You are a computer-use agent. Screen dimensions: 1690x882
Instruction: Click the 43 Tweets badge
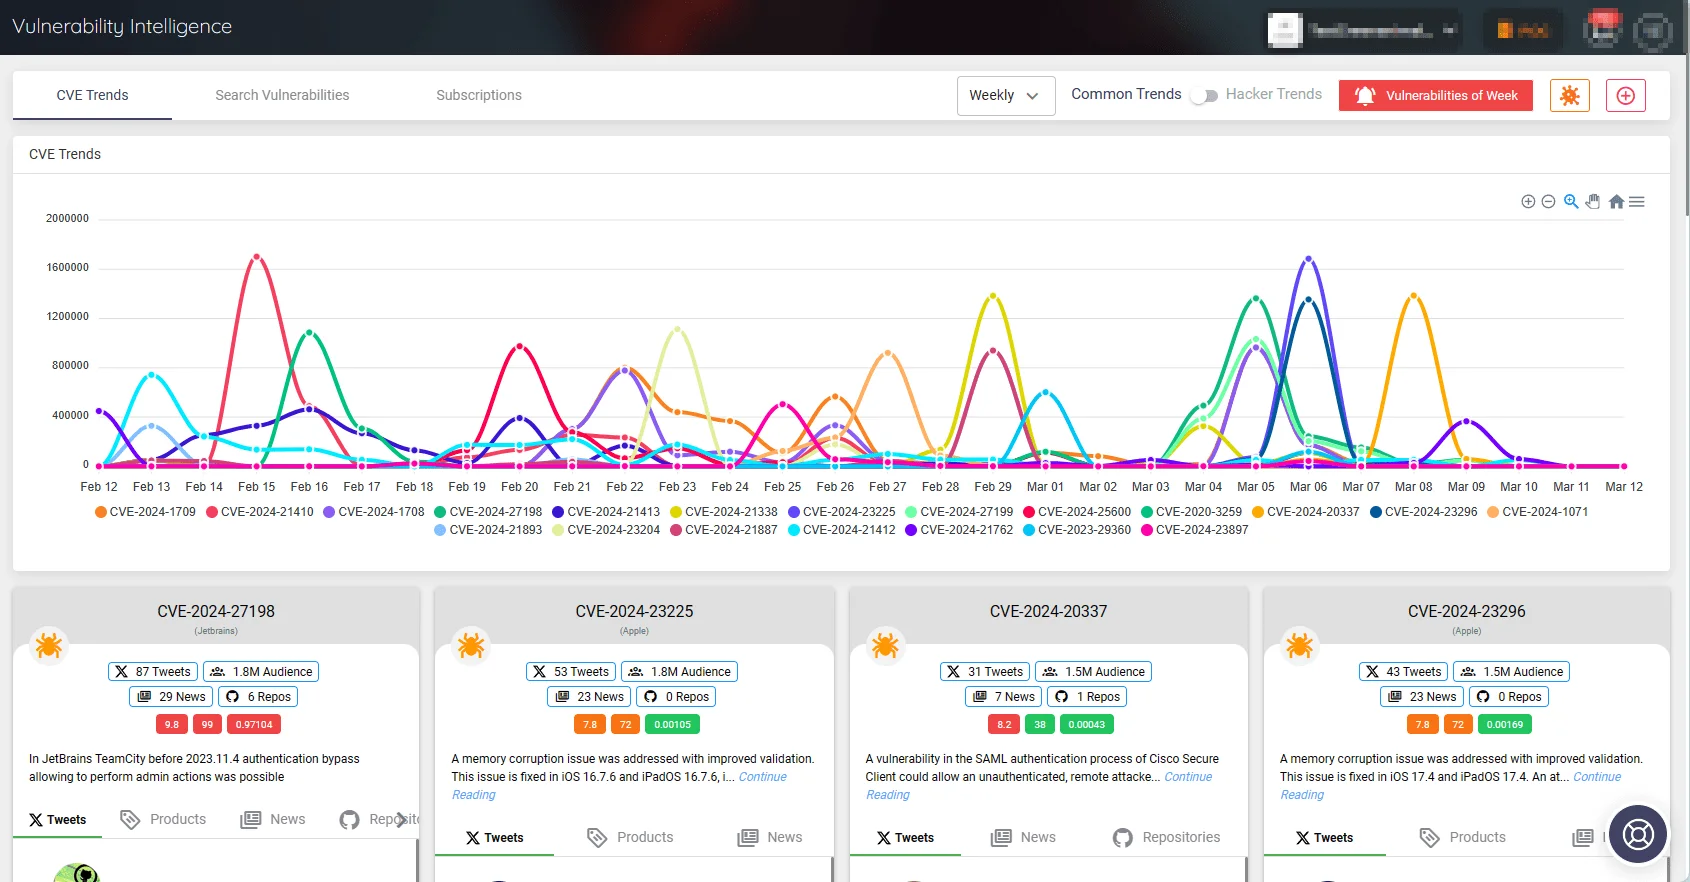click(1403, 672)
